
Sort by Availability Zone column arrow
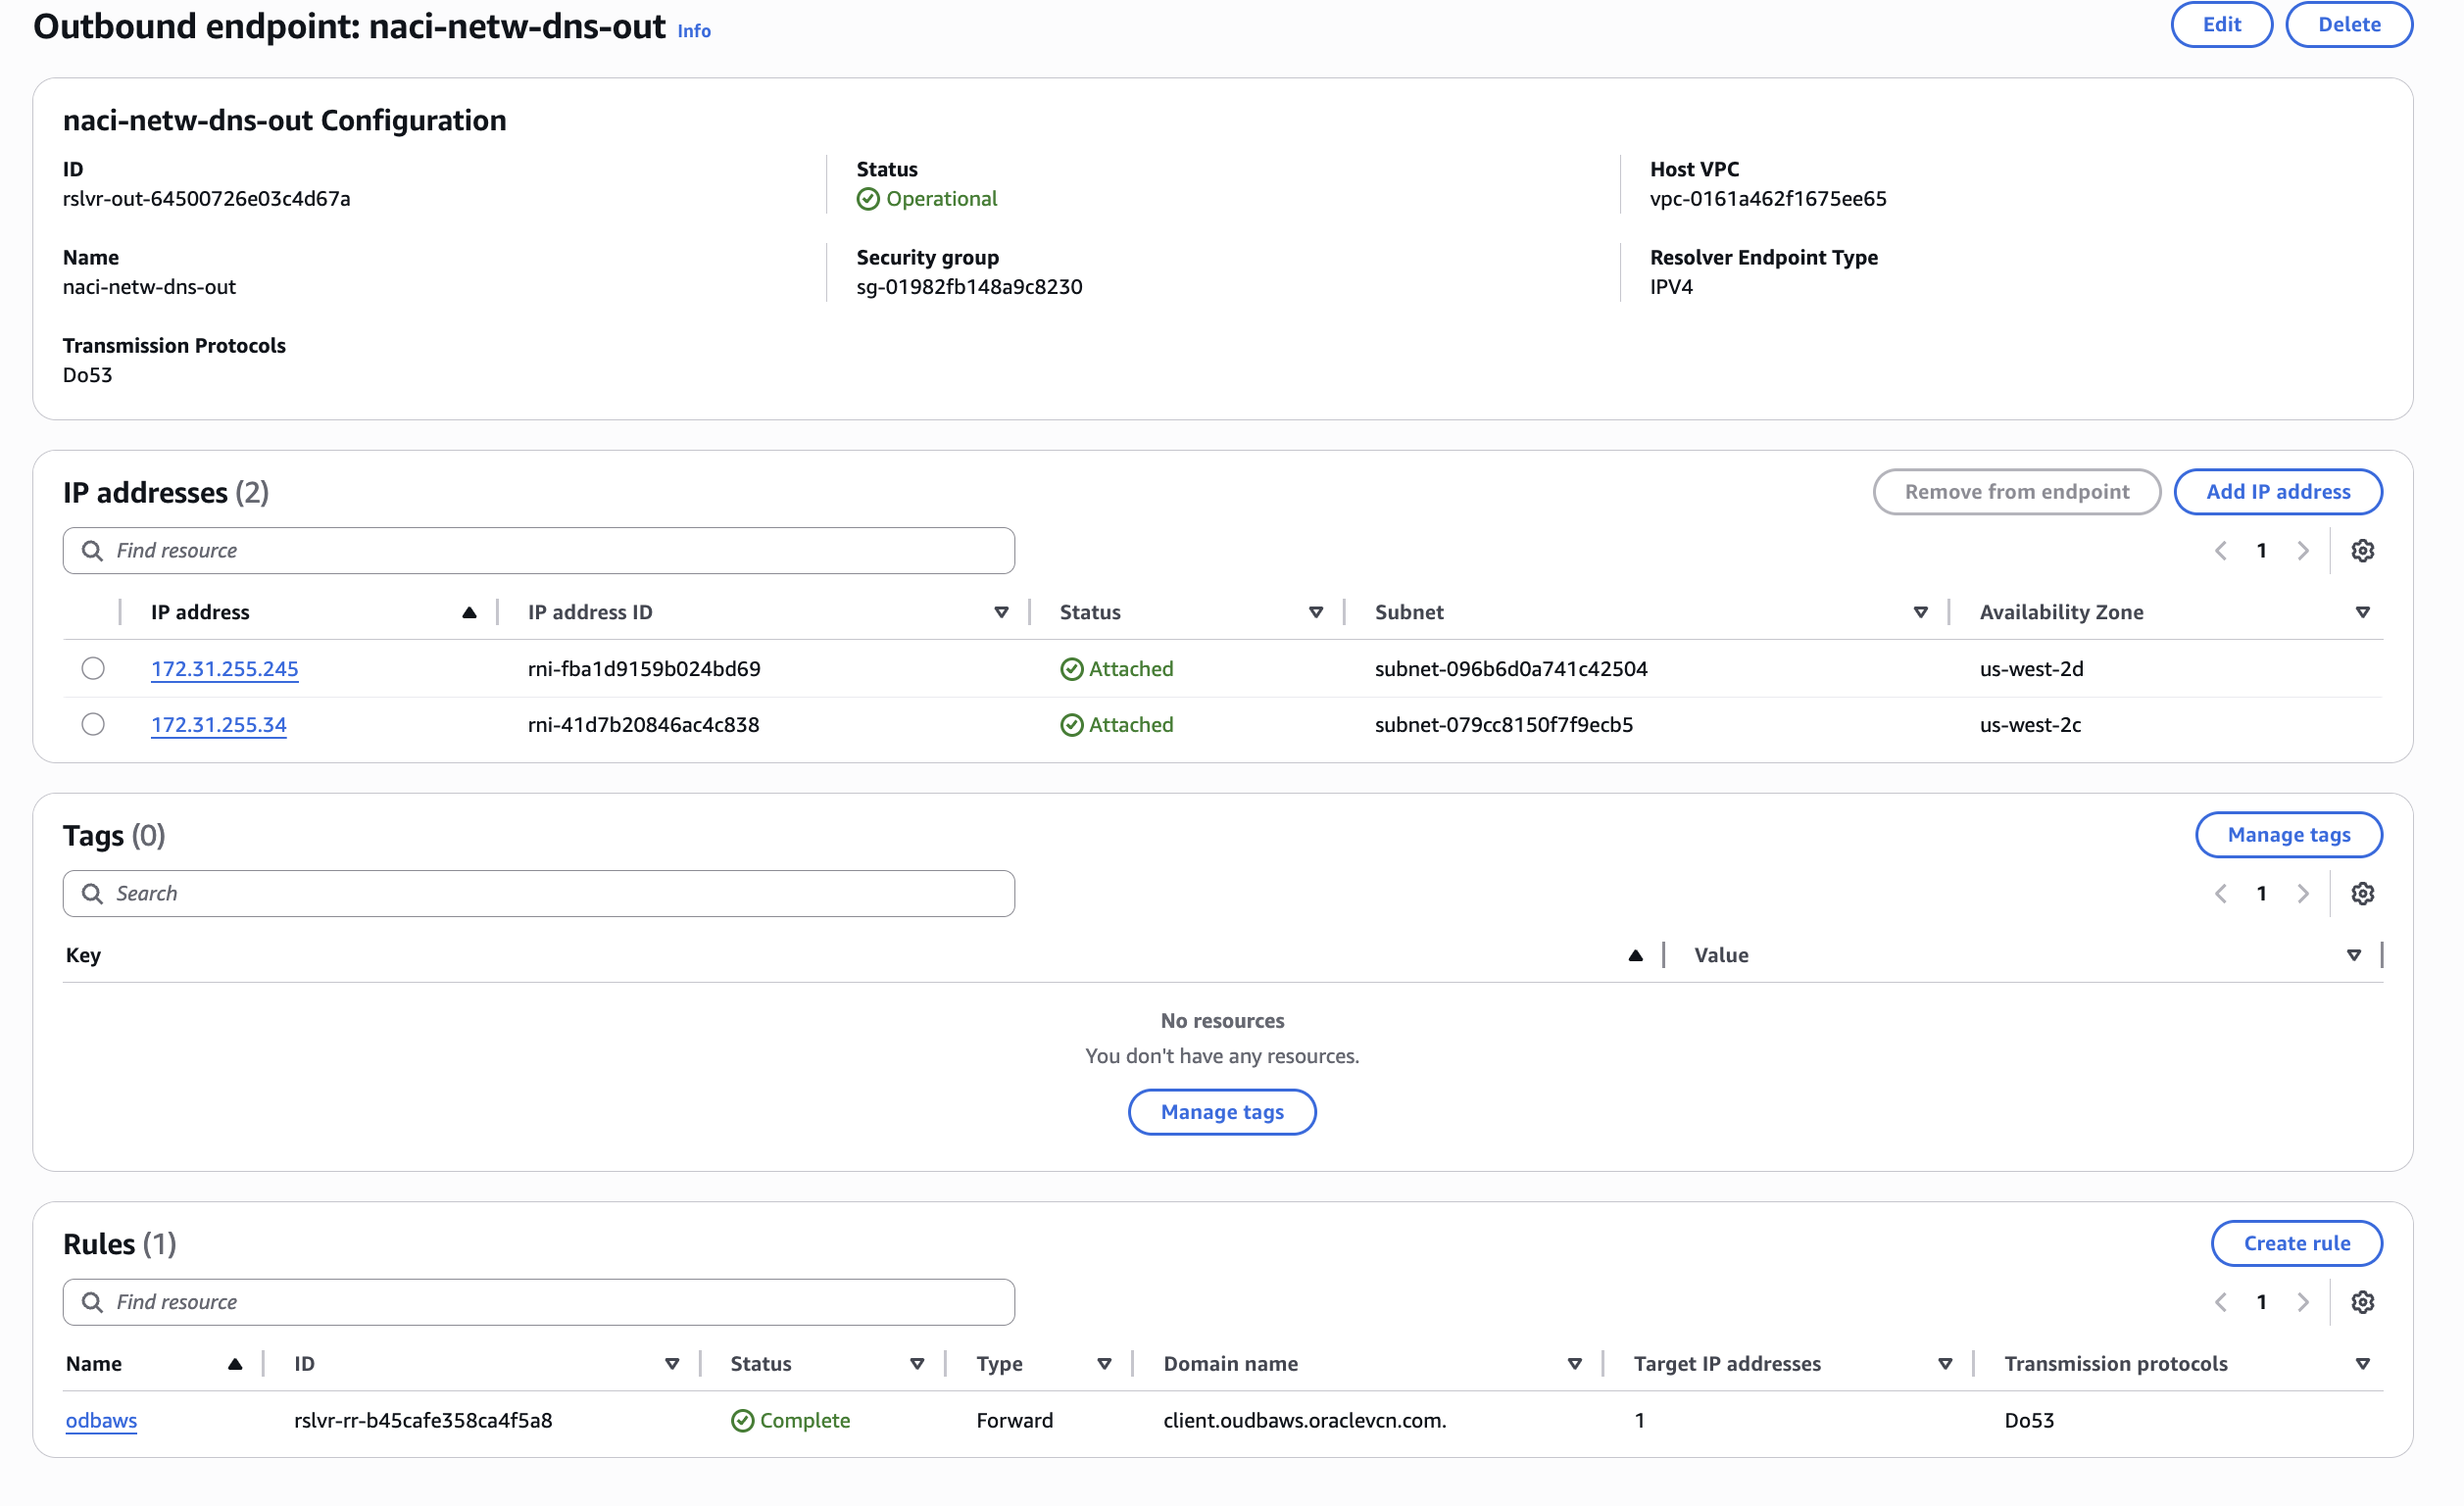(x=2362, y=612)
